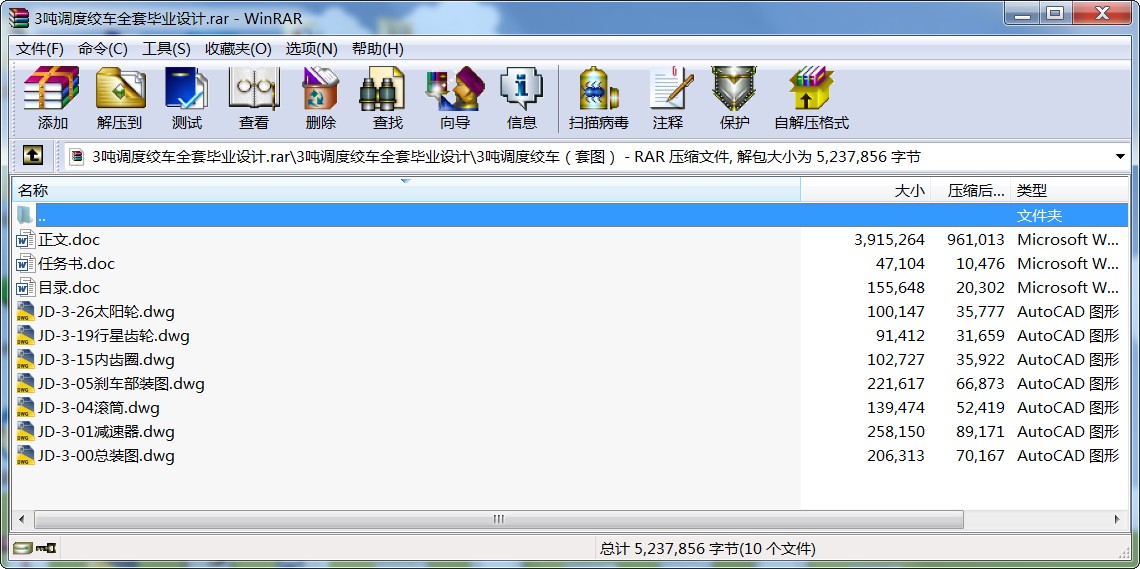Open the 查看 (View) tool
Viewport: 1140px width, 569px height.
point(253,98)
